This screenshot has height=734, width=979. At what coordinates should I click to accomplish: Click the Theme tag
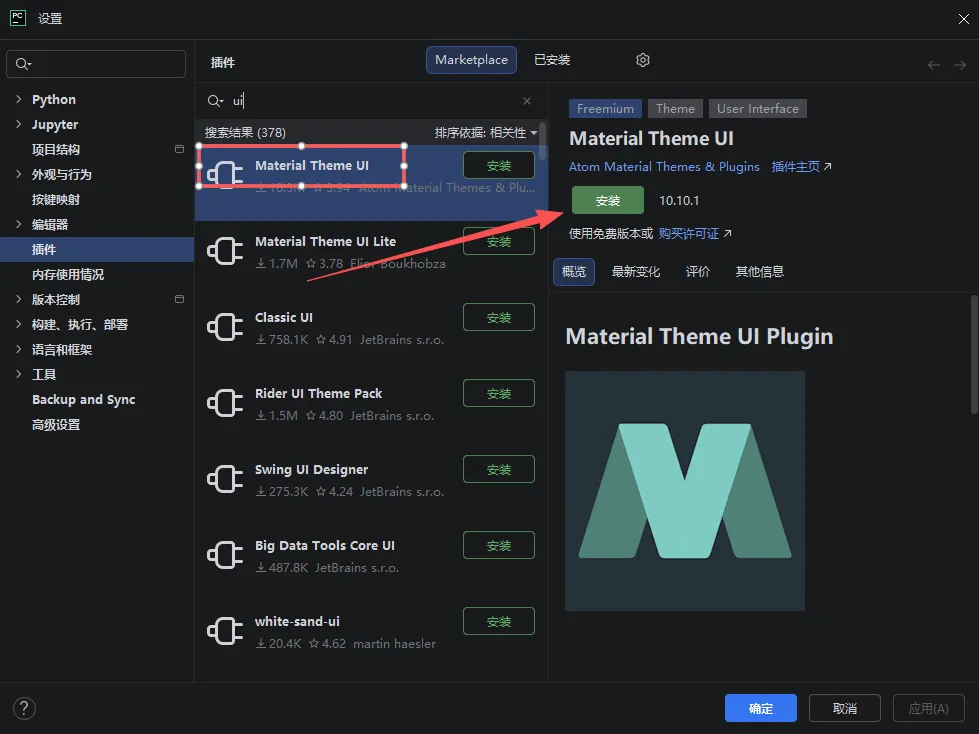tap(675, 109)
